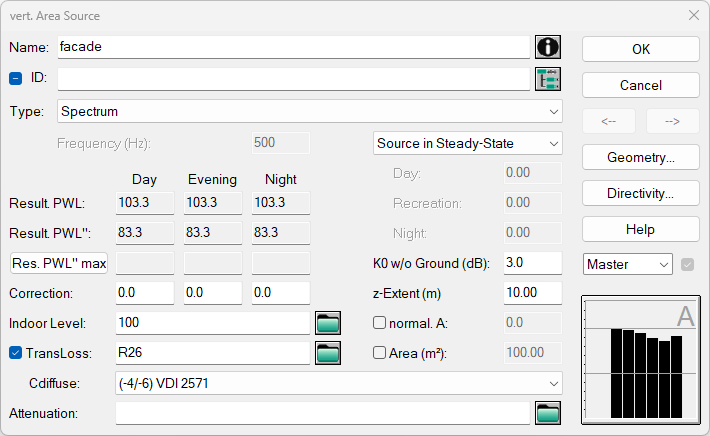Open the Master variant dropdown

pos(628,264)
